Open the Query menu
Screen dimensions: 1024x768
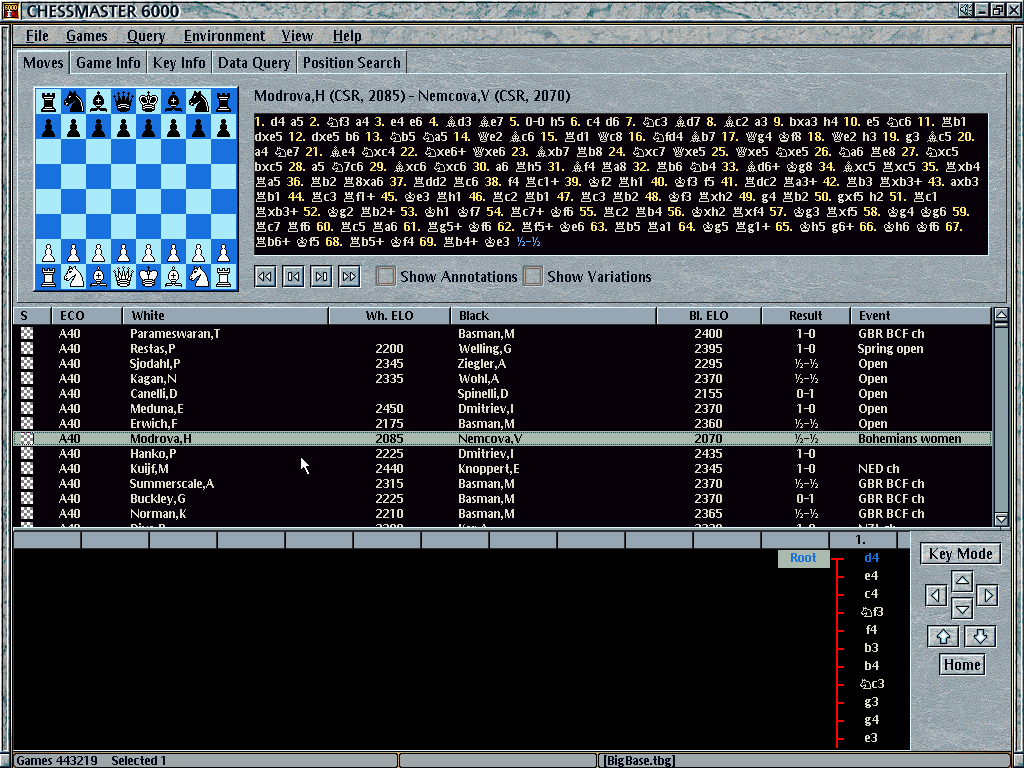tap(146, 36)
